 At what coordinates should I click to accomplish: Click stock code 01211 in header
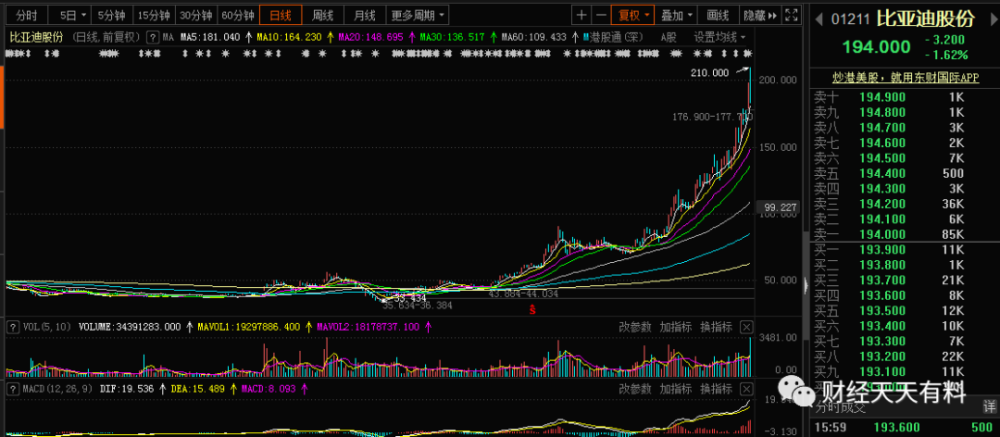pos(850,19)
